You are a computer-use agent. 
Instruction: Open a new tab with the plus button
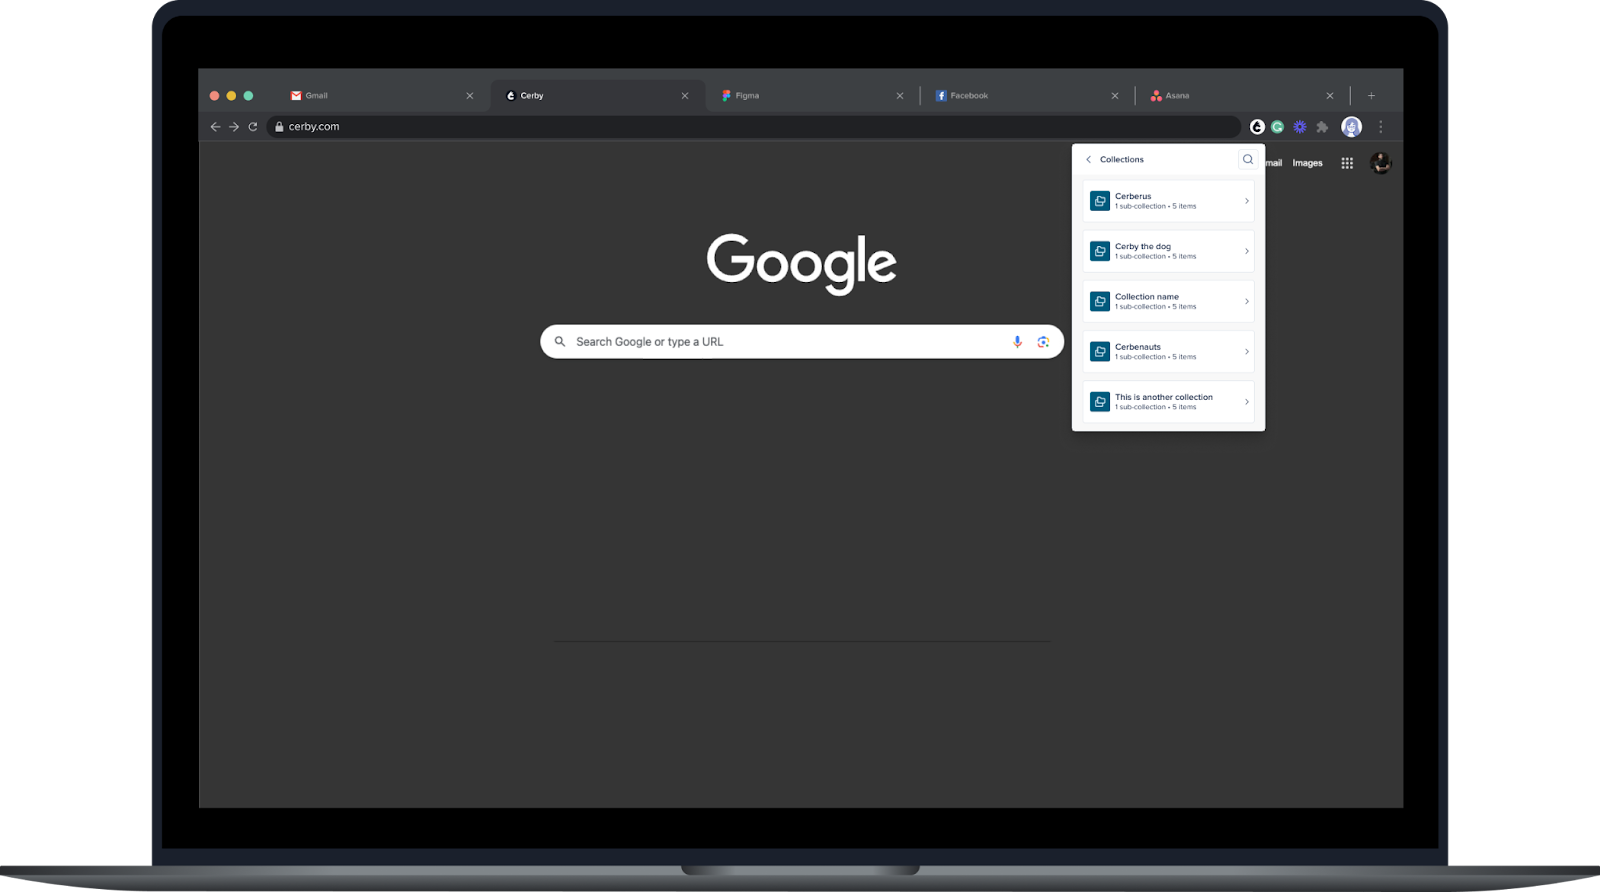1371,96
